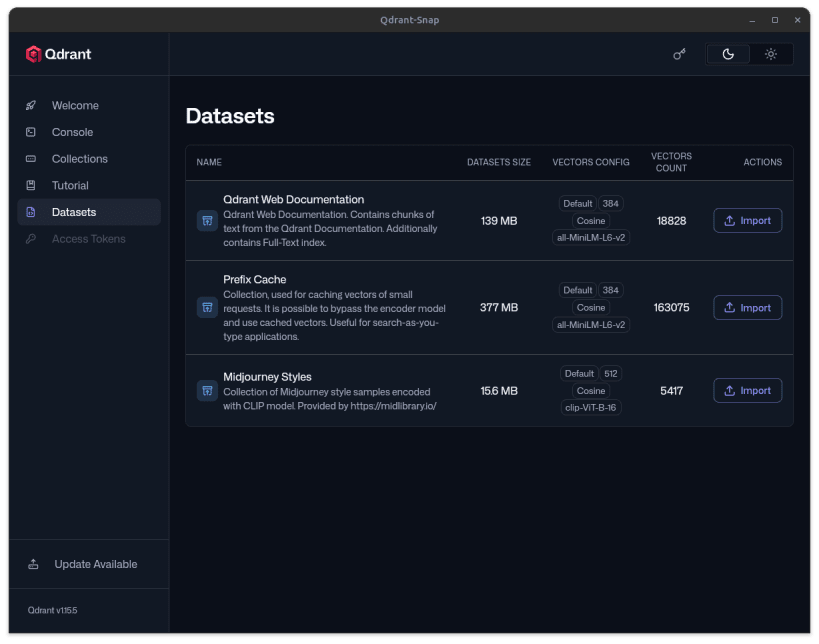Viewport: 819px width, 644px height.
Task: Open the Tutorial section
Action: click(x=89, y=185)
